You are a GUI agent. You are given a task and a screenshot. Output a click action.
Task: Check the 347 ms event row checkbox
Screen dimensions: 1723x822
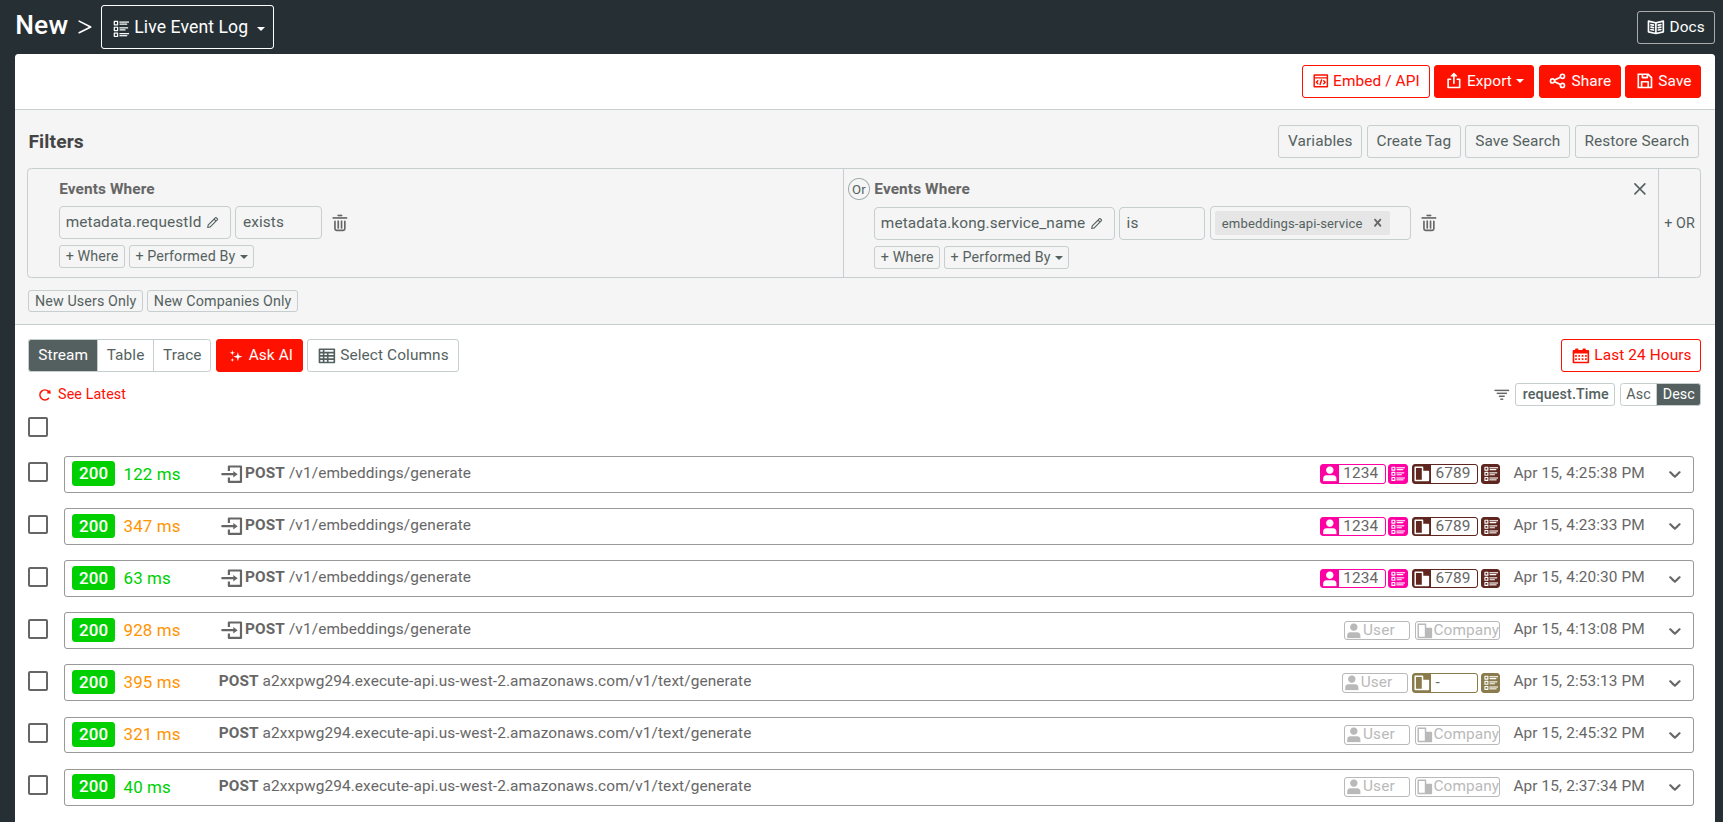(38, 524)
